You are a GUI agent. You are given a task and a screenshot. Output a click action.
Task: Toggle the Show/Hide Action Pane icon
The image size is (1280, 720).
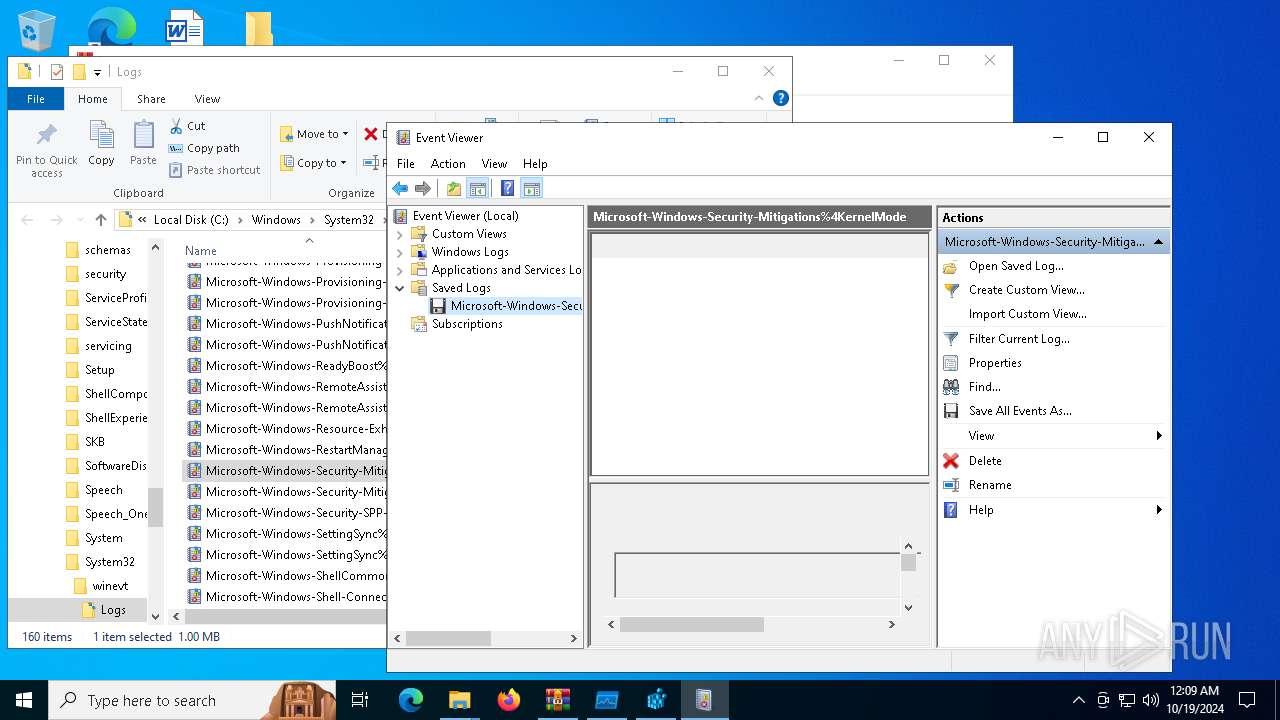click(531, 188)
